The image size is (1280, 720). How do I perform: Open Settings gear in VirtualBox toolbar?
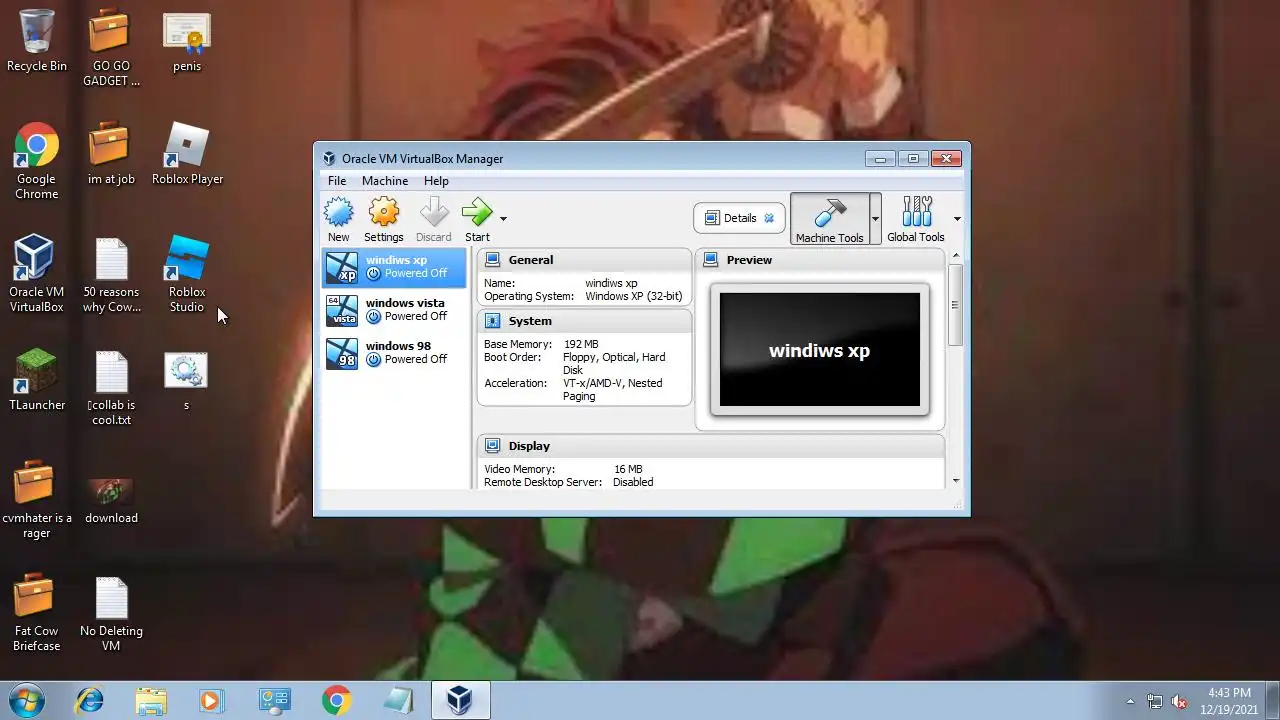tap(384, 212)
